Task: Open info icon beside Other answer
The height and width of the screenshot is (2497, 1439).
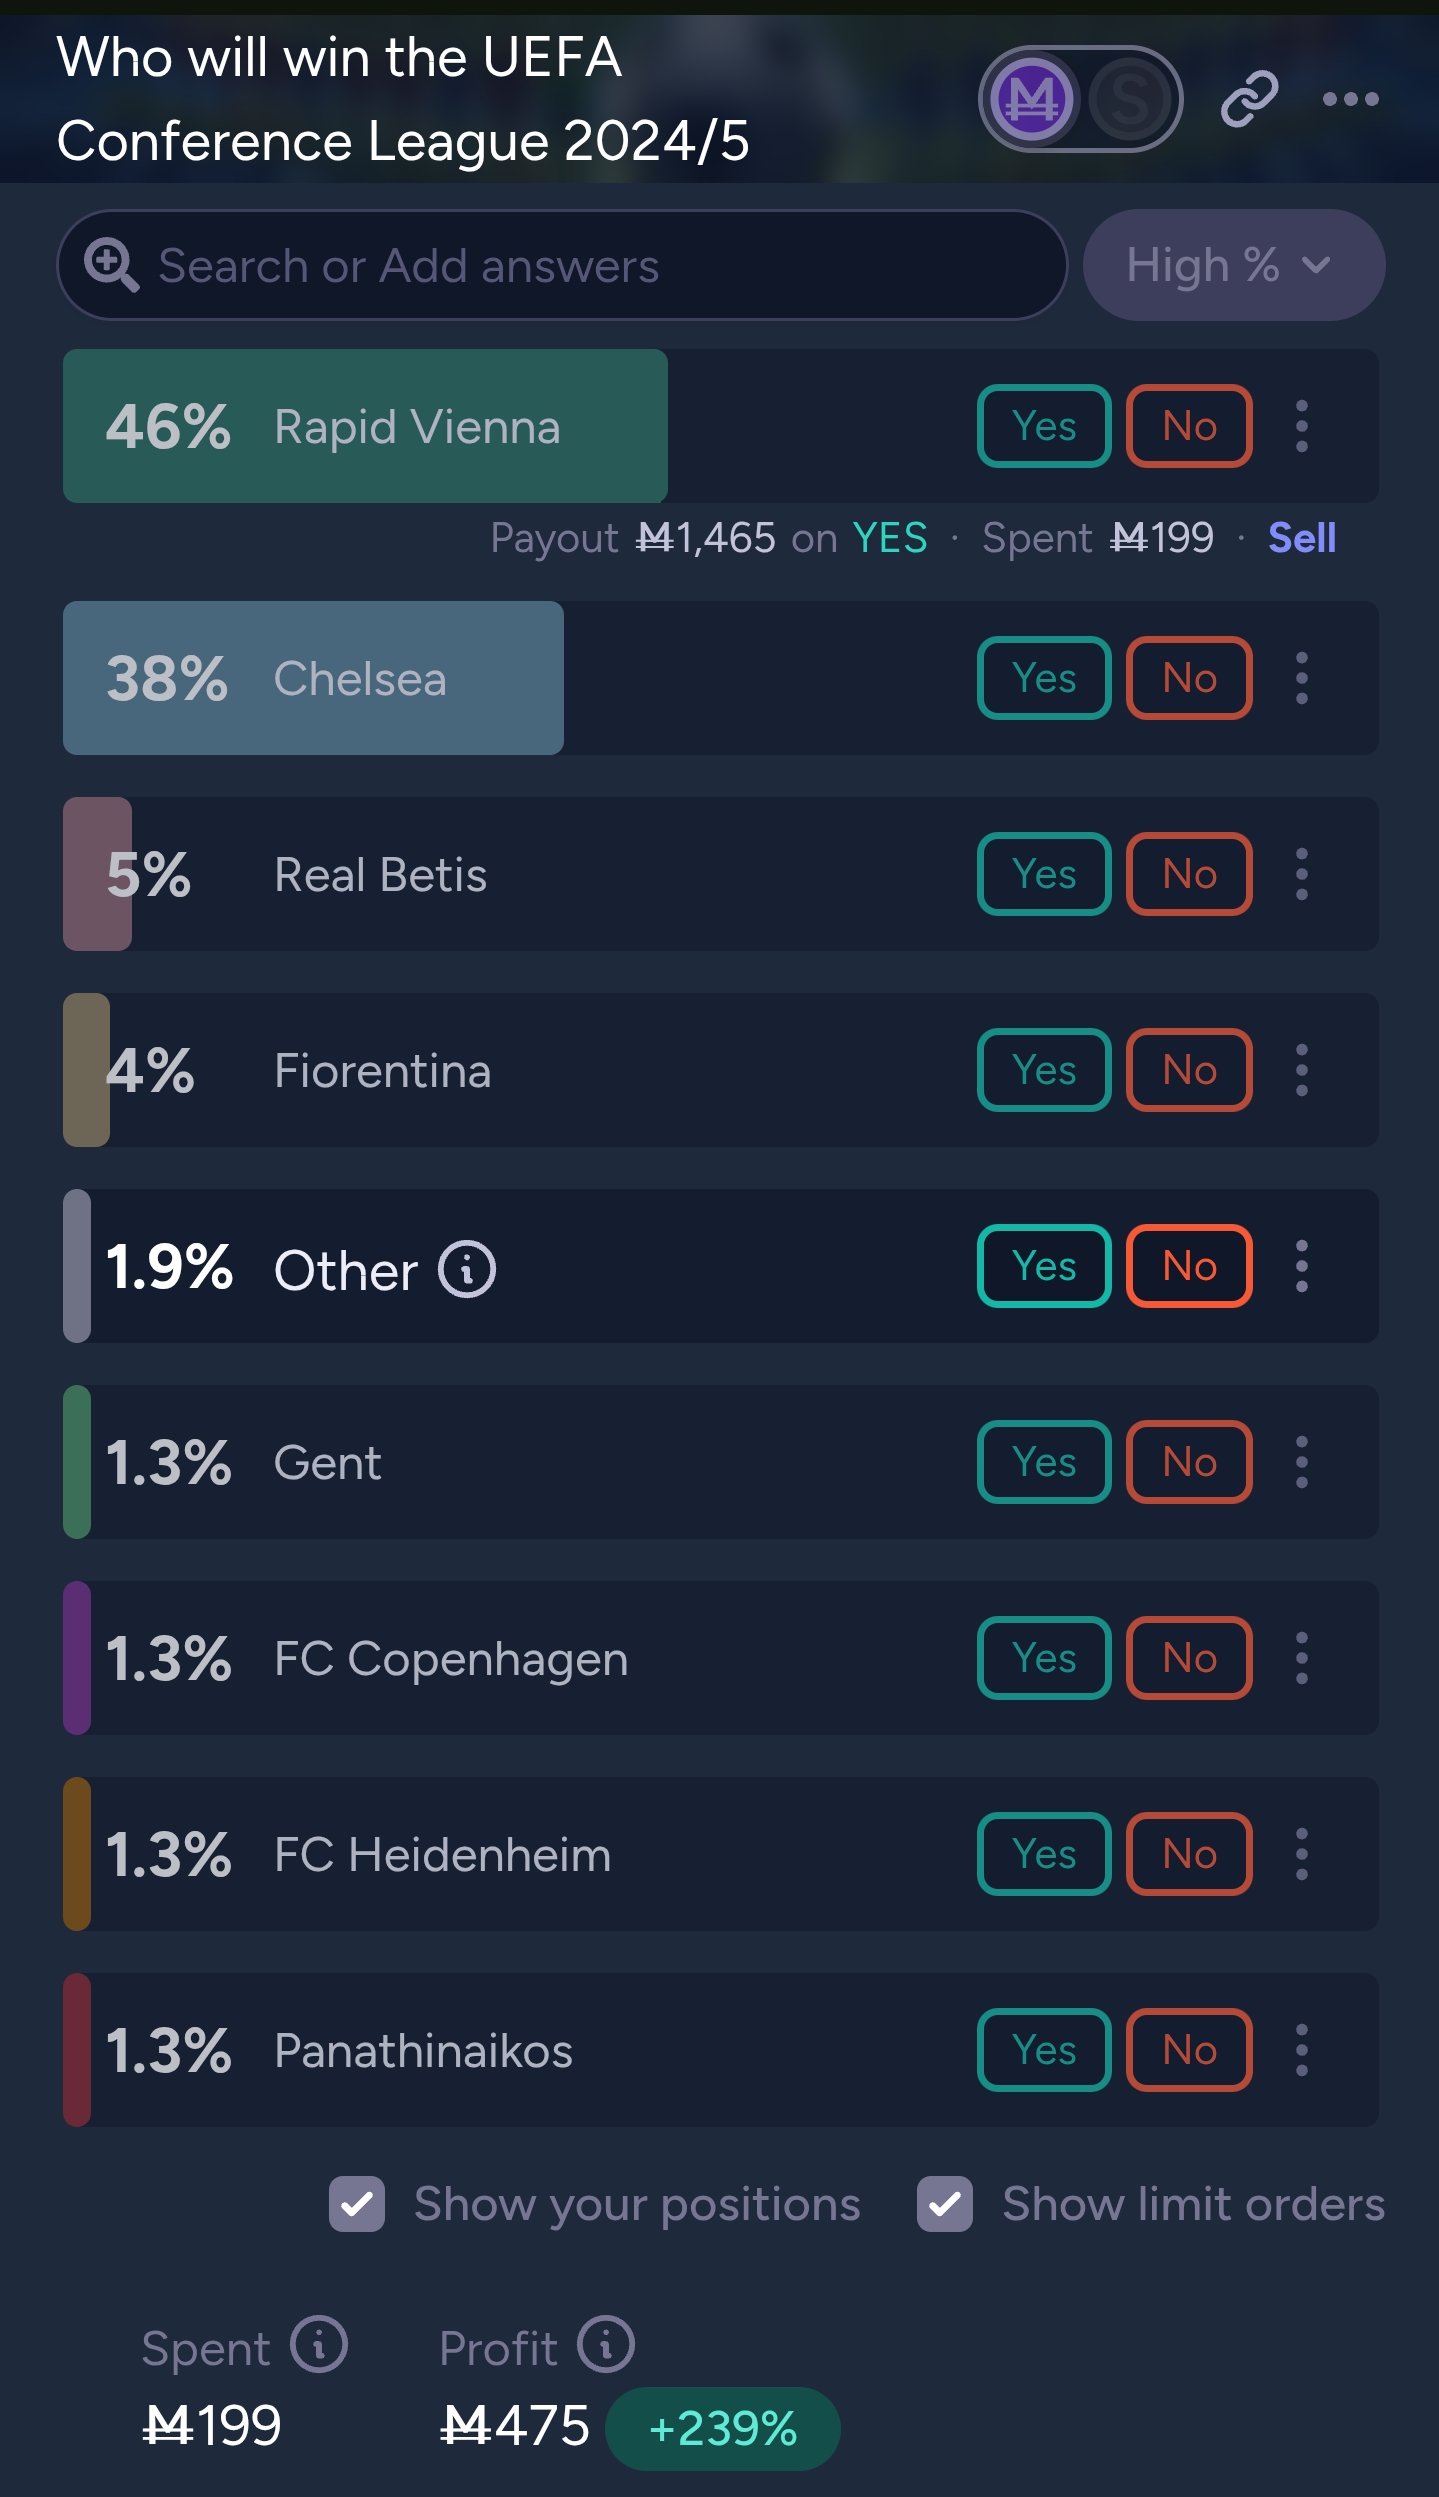Action: [x=467, y=1269]
